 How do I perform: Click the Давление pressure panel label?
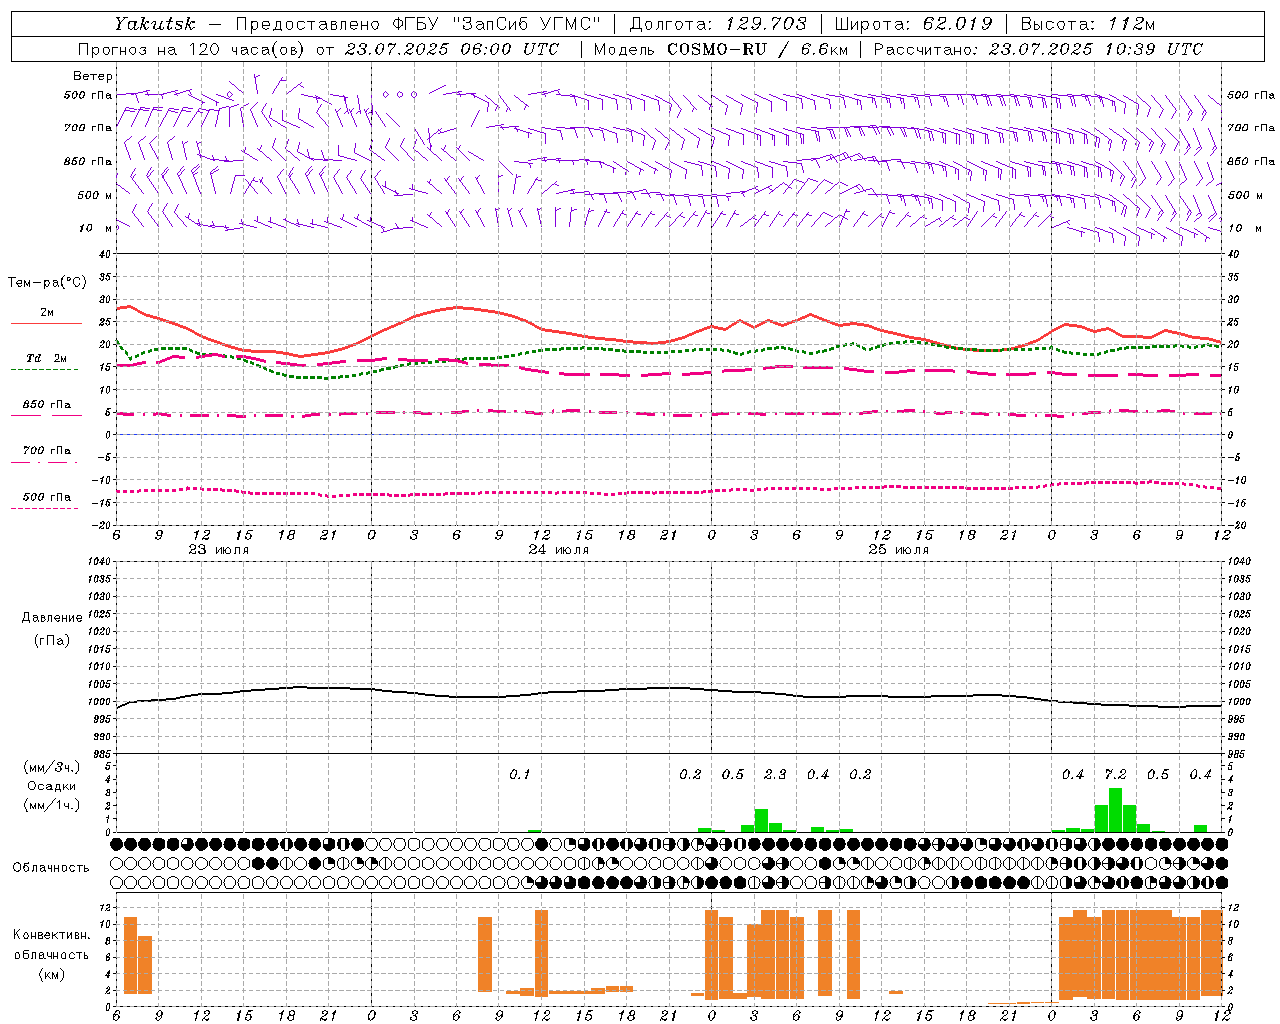pyautogui.click(x=52, y=618)
